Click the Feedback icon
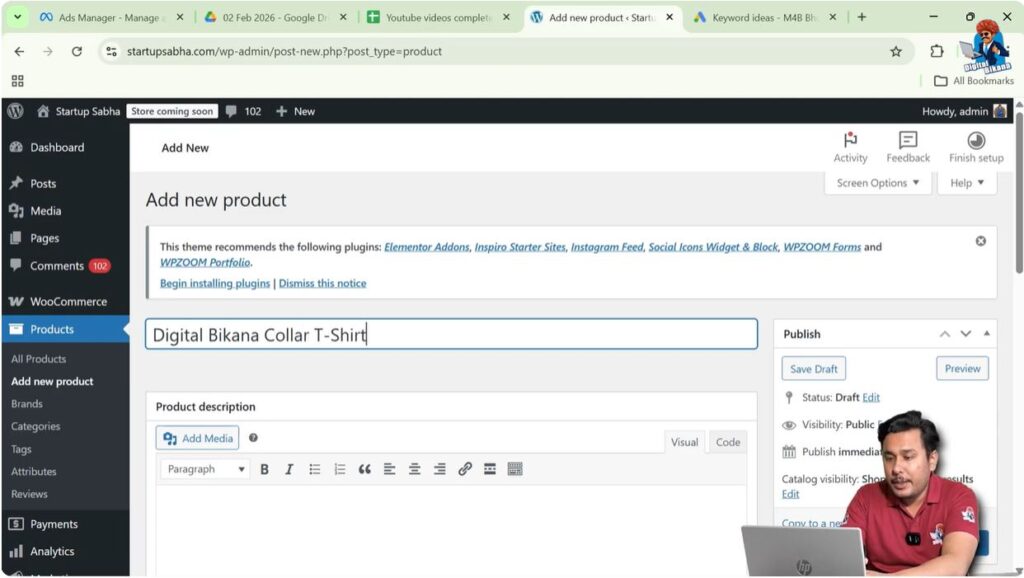Viewport: 1024px width, 578px height. [x=907, y=142]
